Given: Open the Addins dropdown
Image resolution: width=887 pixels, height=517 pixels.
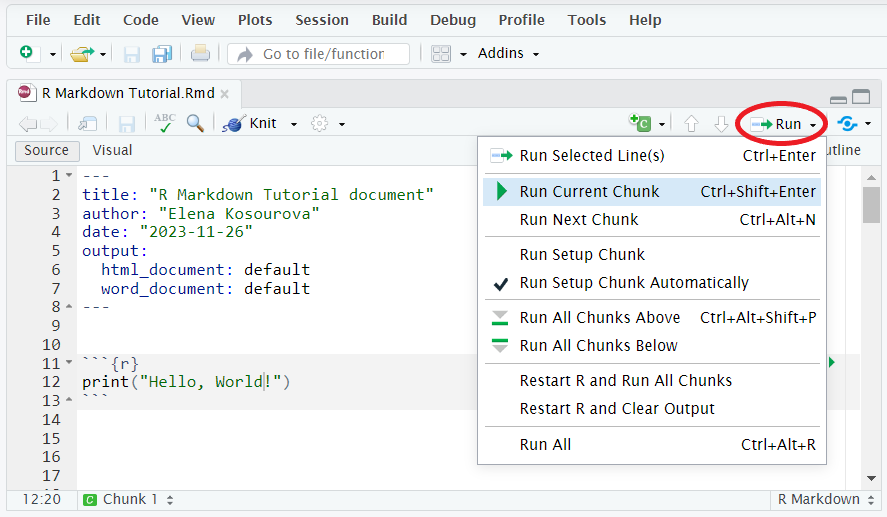Looking at the screenshot, I should (x=508, y=53).
